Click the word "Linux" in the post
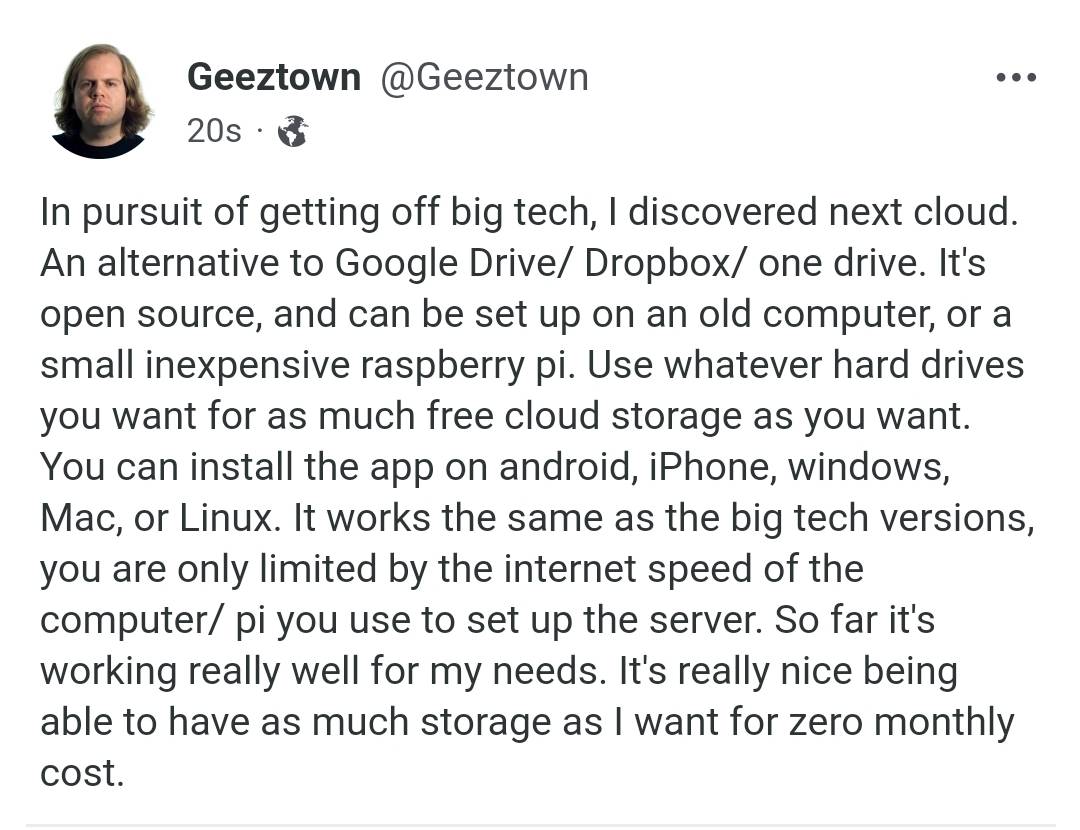 227,518
